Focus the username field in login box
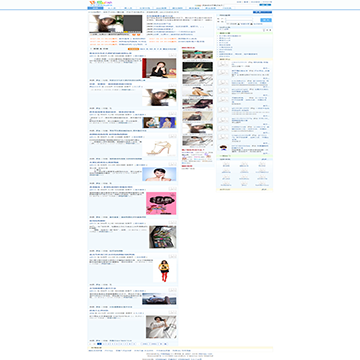This screenshot has height=360, width=360. tap(239, 18)
